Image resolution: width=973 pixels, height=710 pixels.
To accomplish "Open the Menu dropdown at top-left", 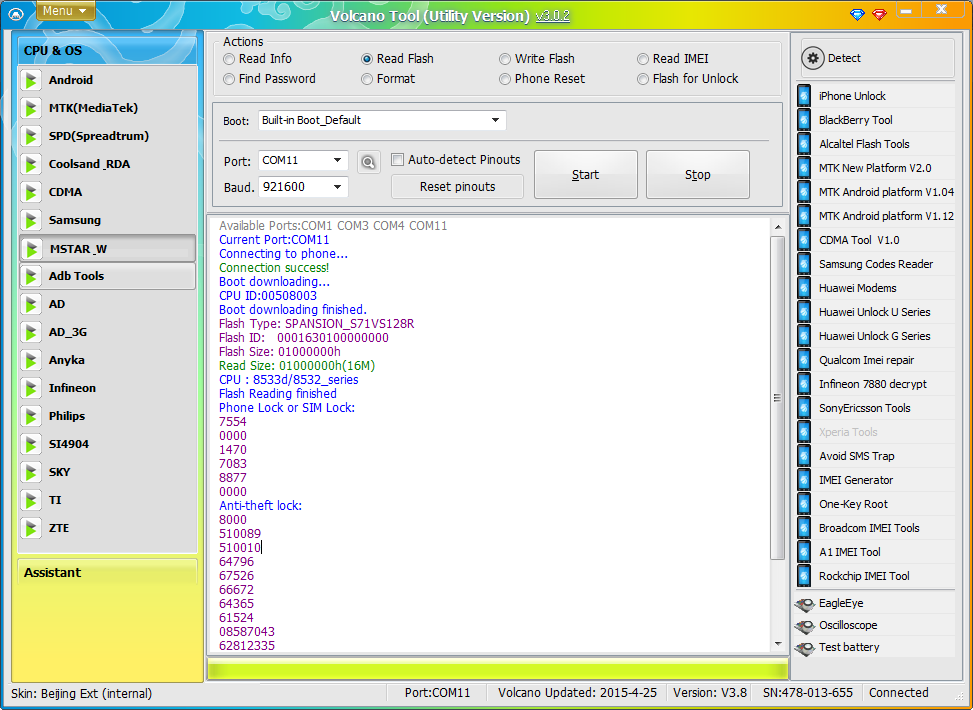I will click(66, 11).
